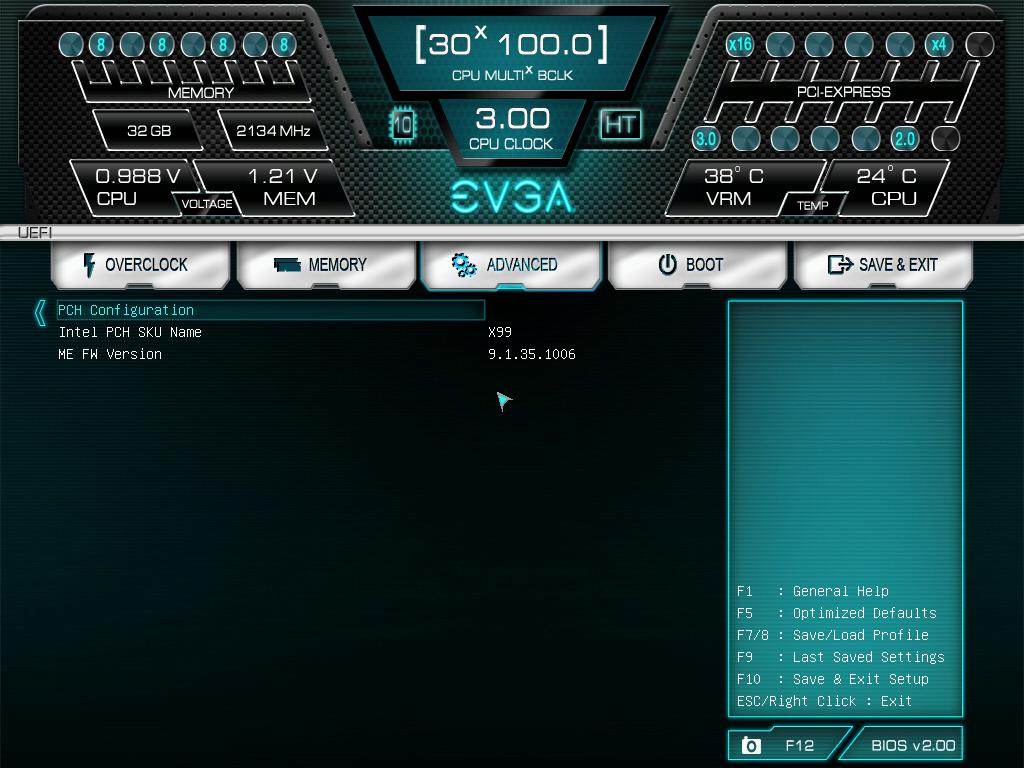The image size is (1024, 768).
Task: Open the Overclock tab
Action: click(x=135, y=265)
